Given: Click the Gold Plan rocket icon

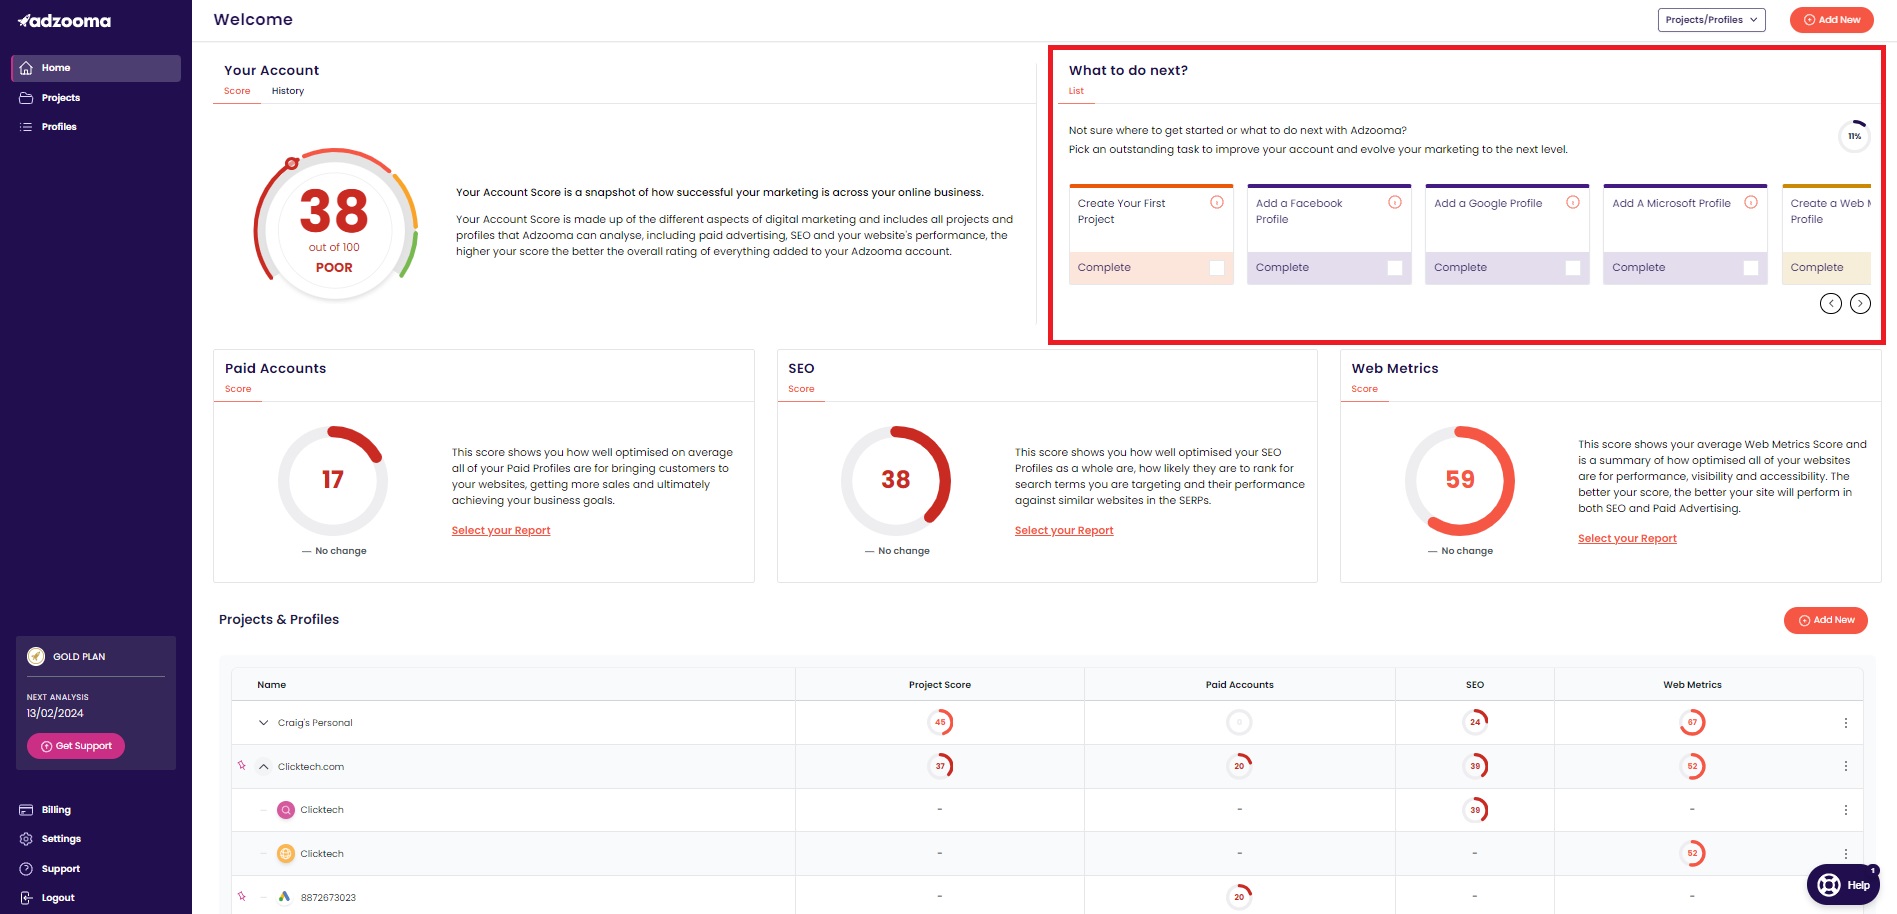Looking at the screenshot, I should (x=36, y=657).
